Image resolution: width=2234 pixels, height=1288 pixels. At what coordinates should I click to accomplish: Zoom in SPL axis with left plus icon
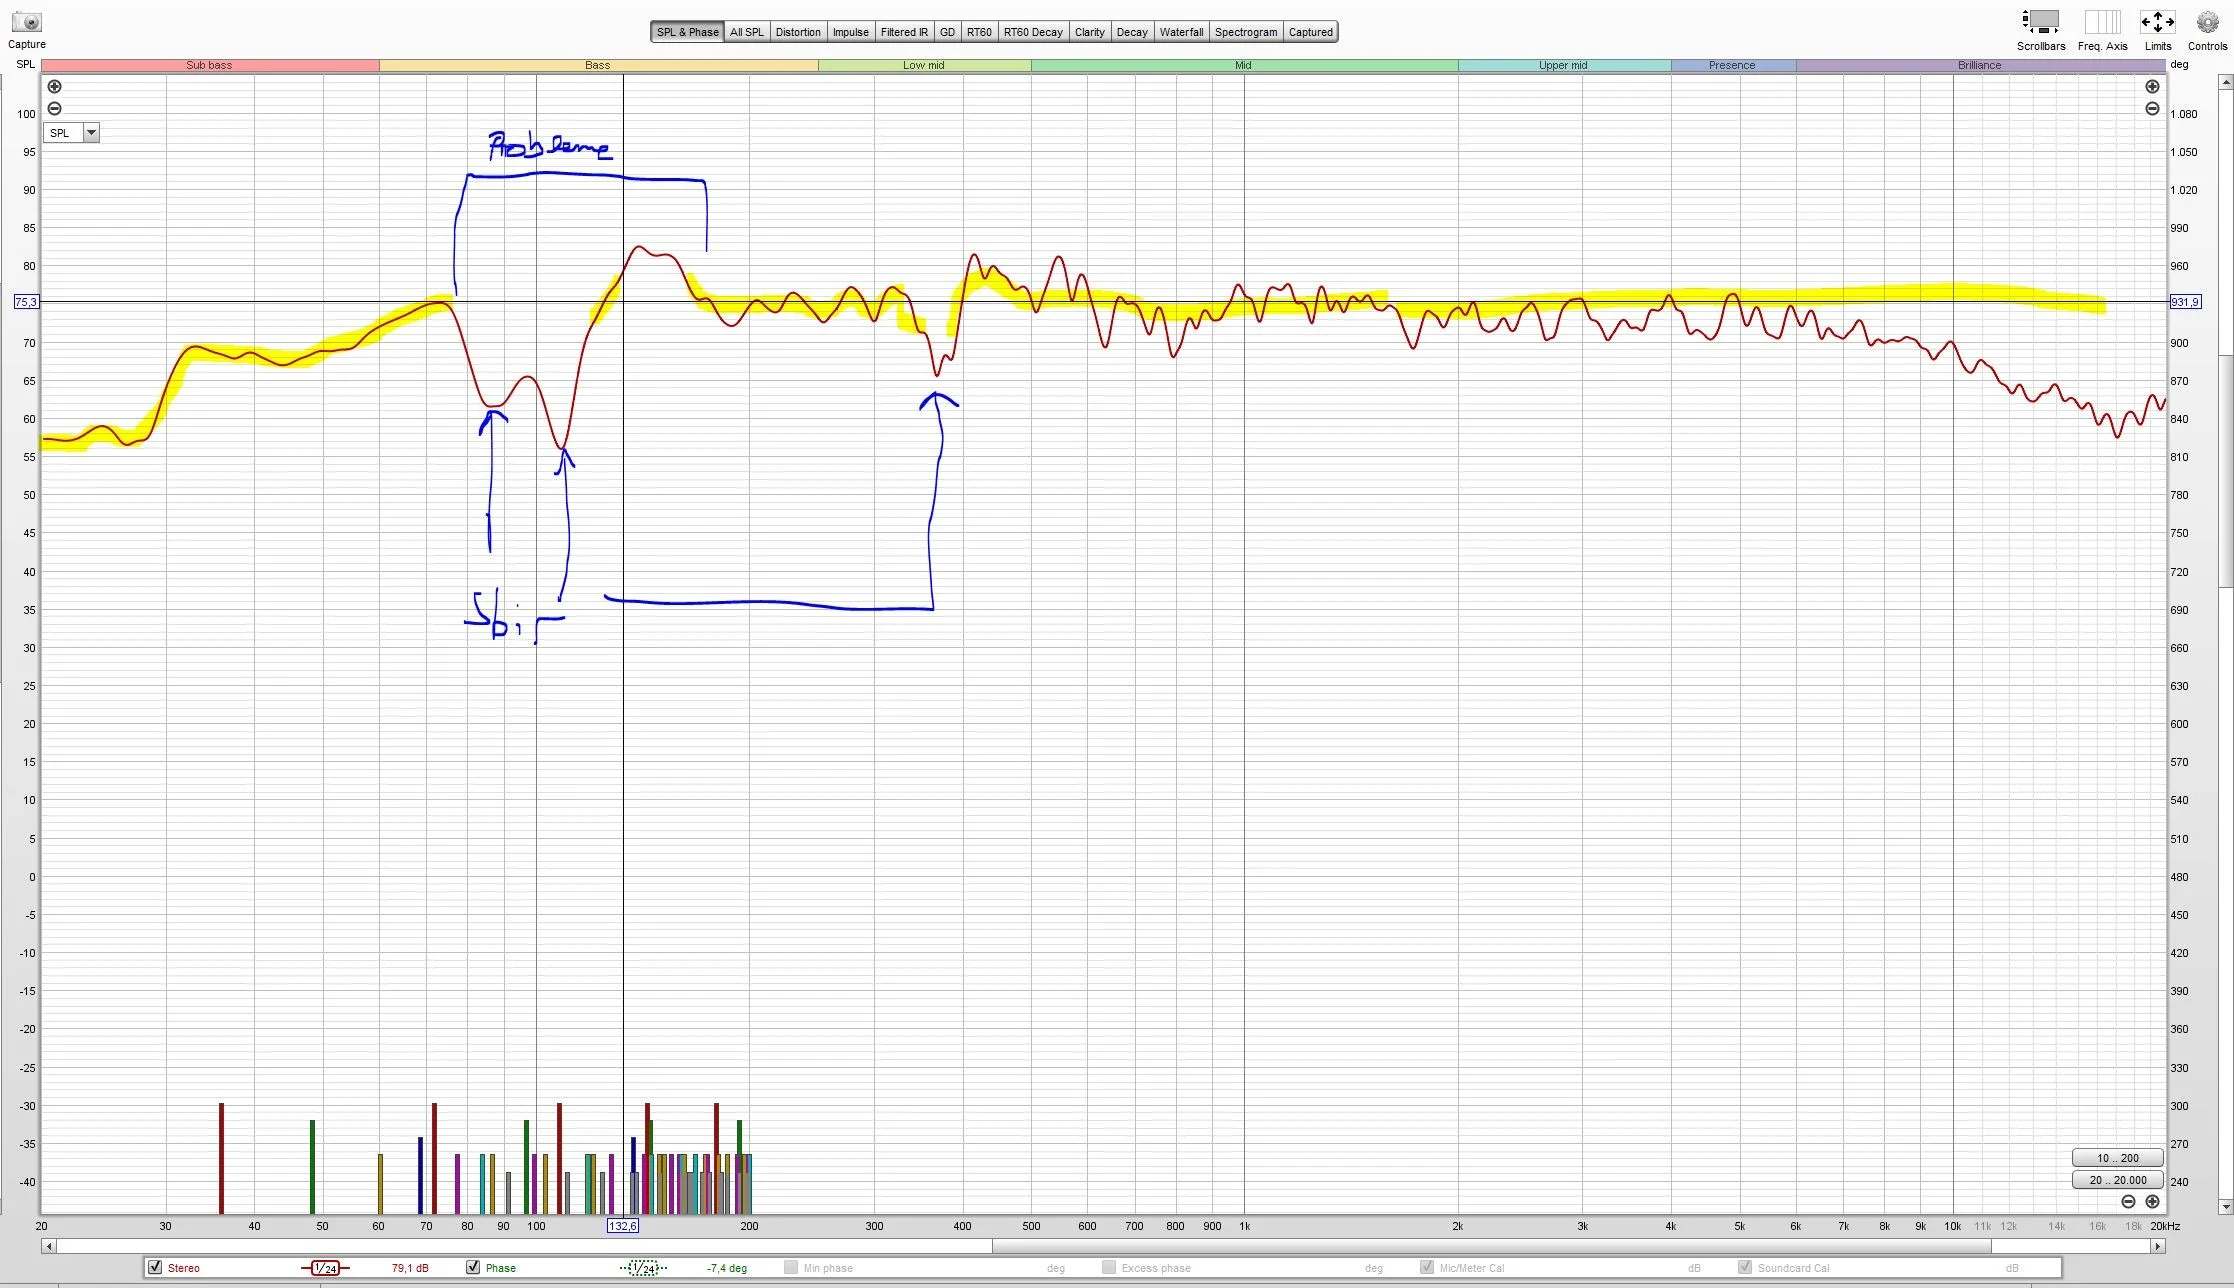[x=55, y=87]
